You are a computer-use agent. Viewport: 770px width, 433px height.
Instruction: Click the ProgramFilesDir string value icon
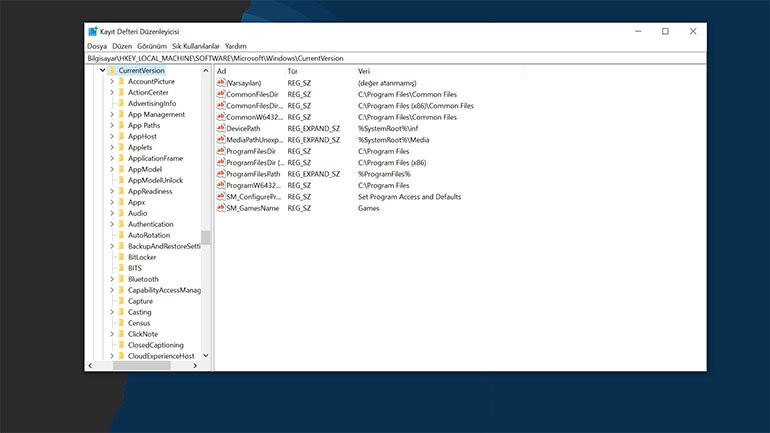[x=221, y=151]
